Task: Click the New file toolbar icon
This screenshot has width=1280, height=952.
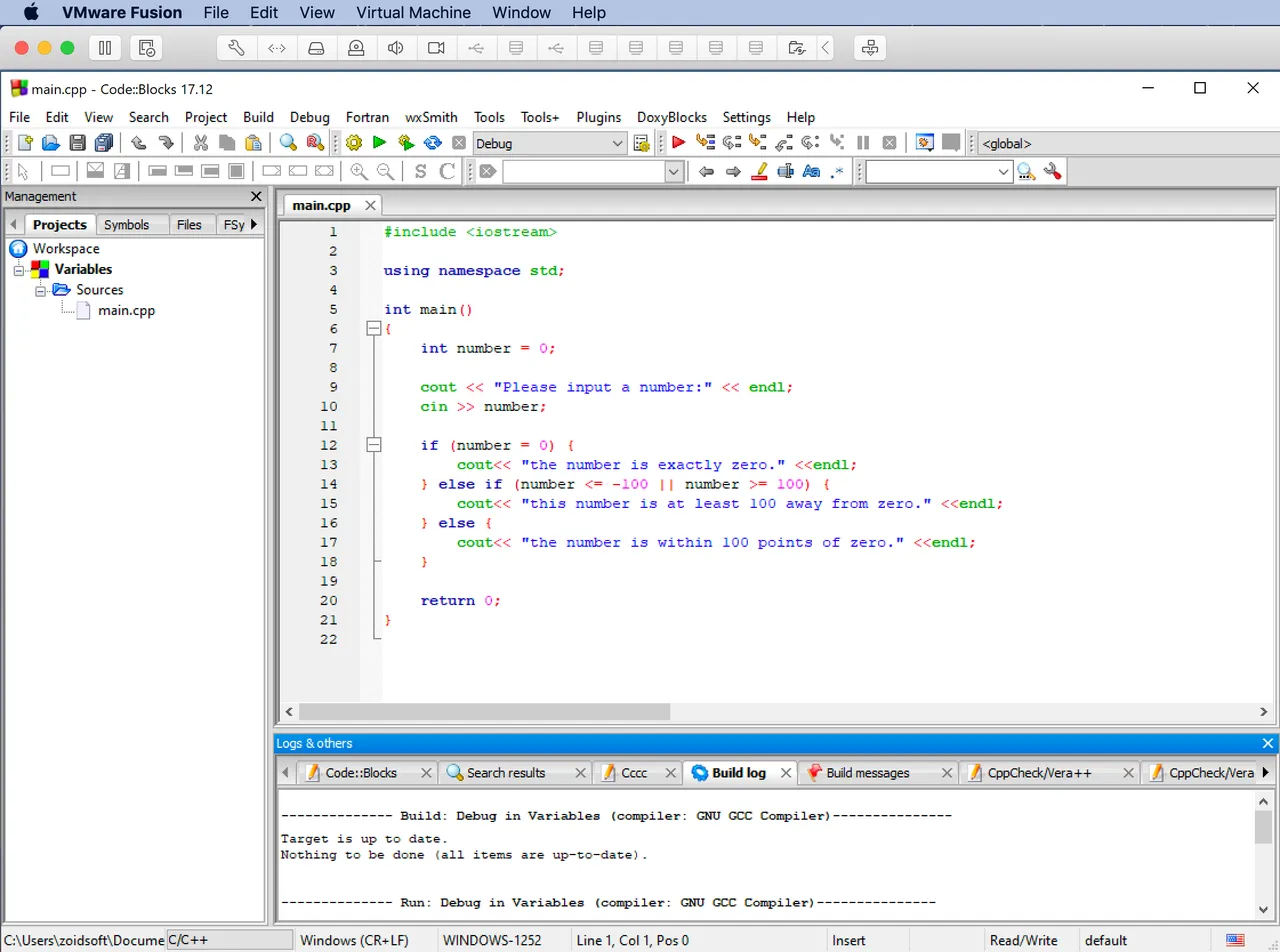Action: pos(25,143)
